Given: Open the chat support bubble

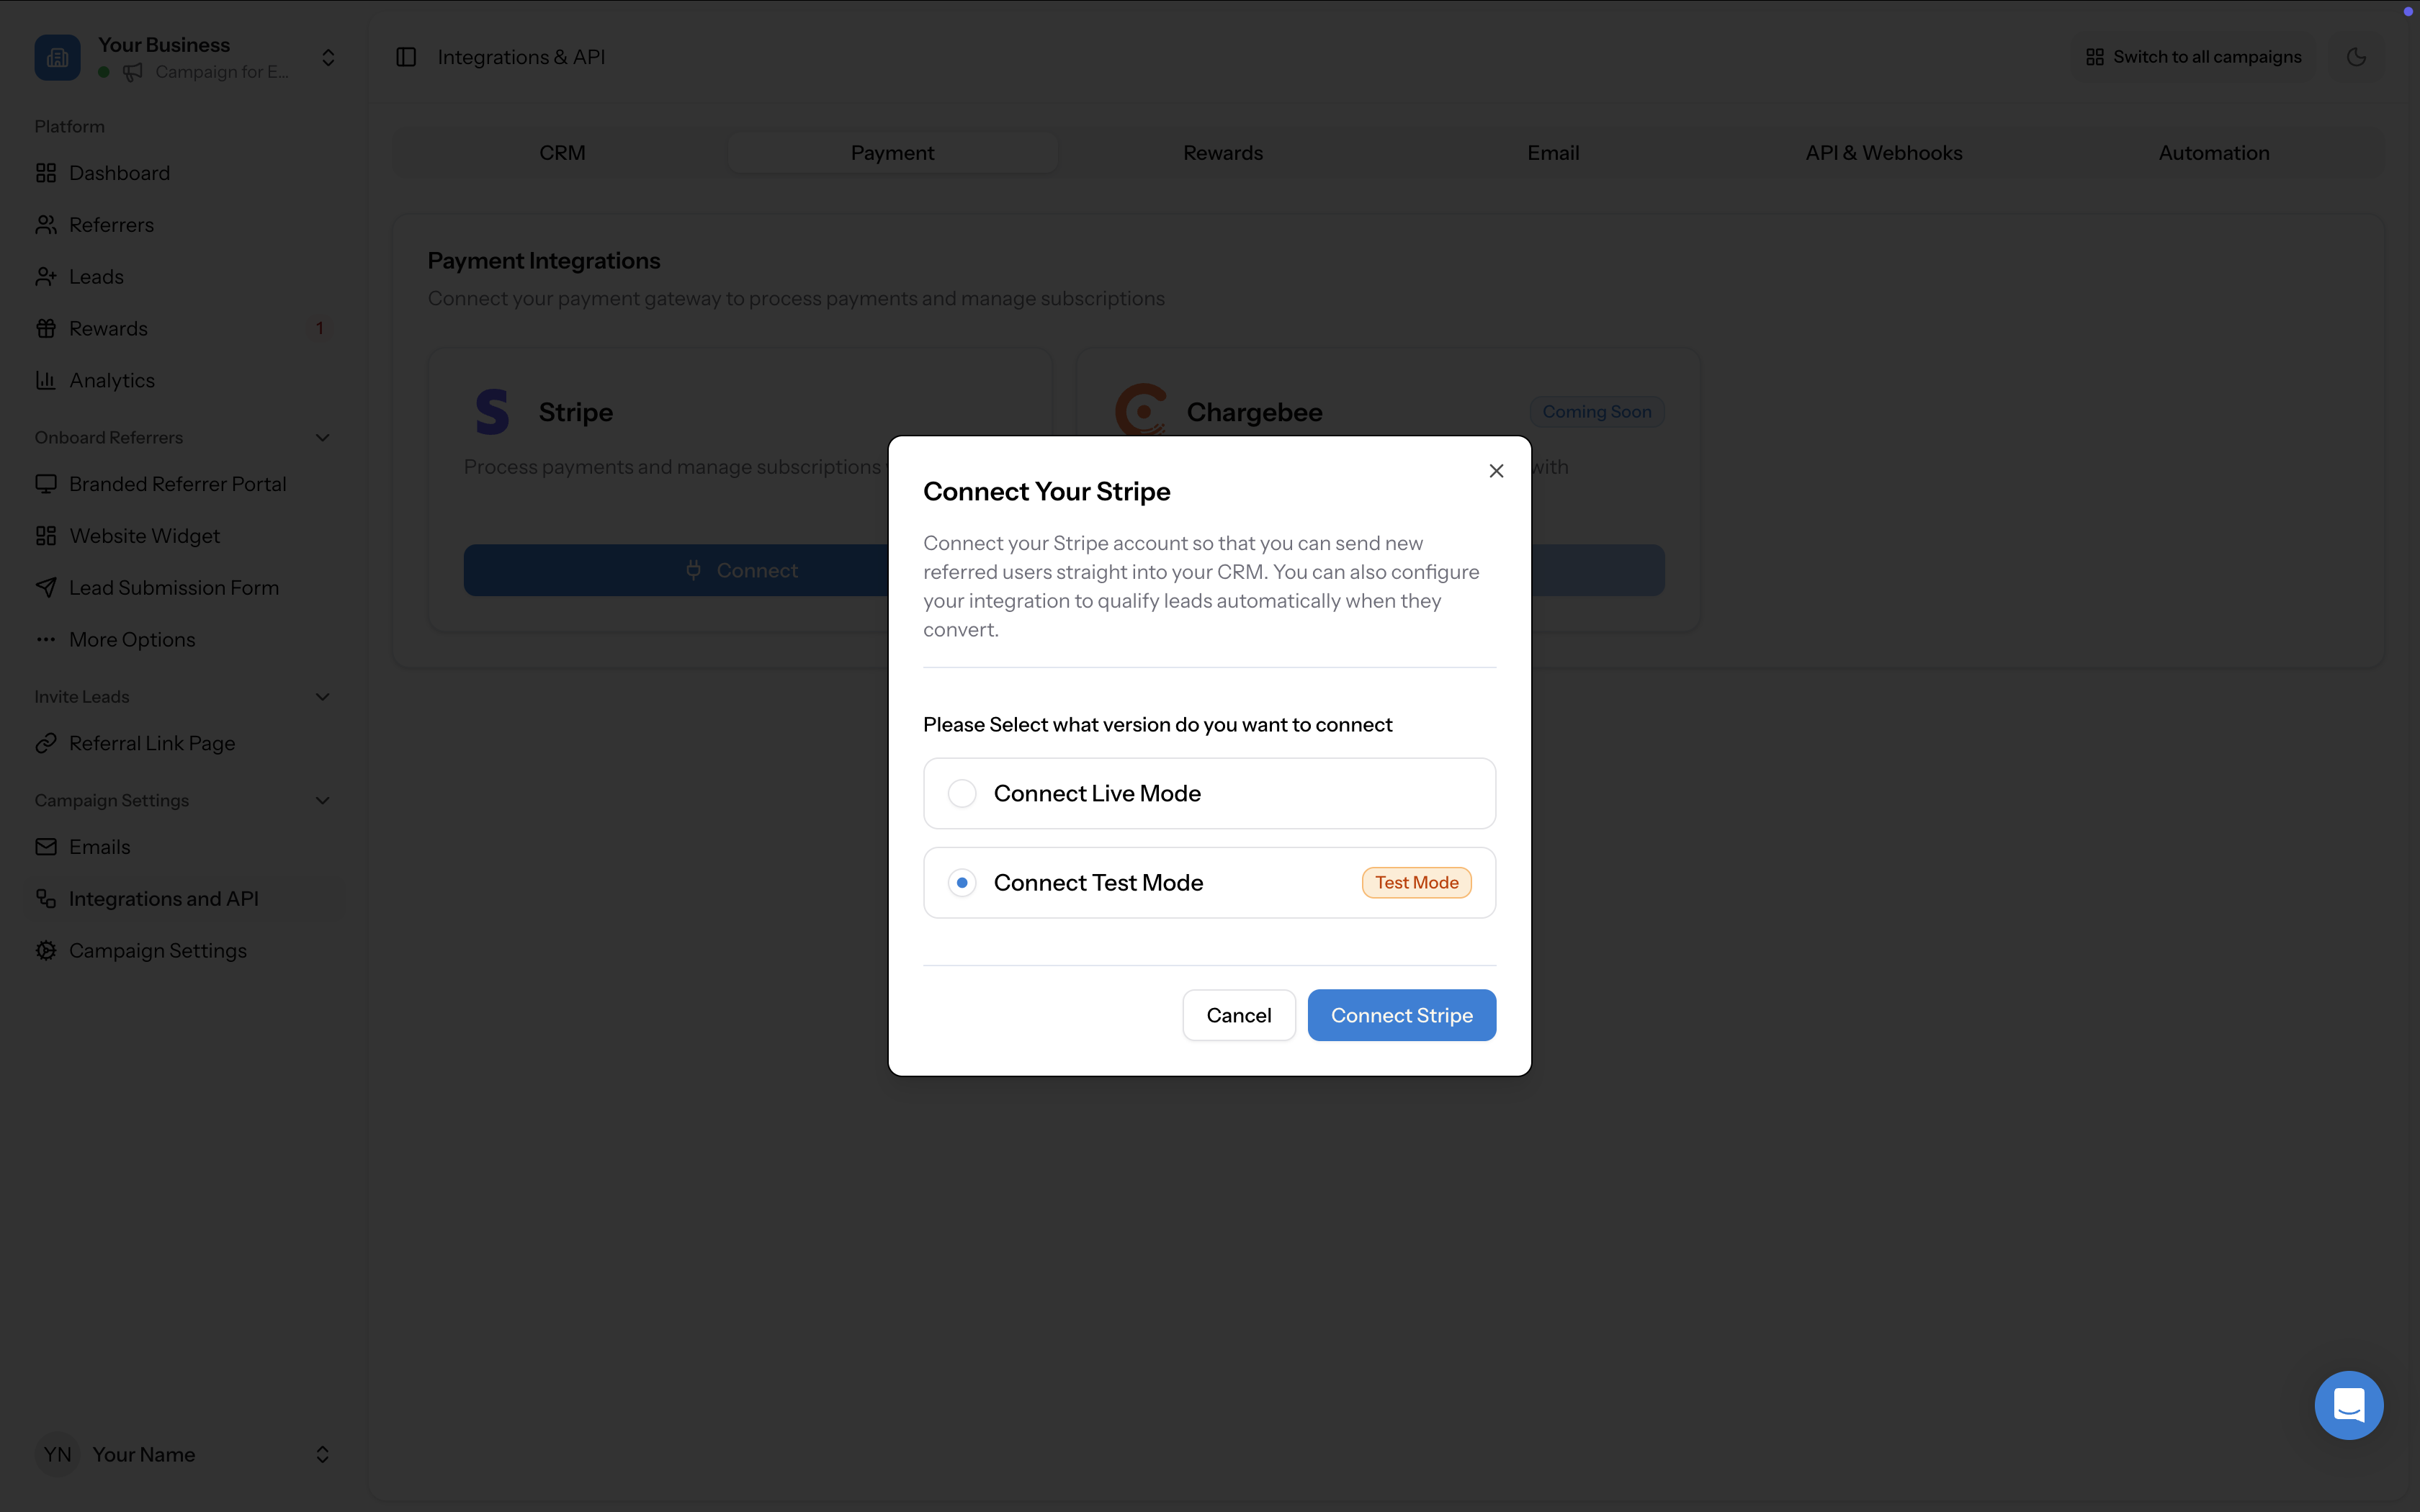Looking at the screenshot, I should 2348,1404.
